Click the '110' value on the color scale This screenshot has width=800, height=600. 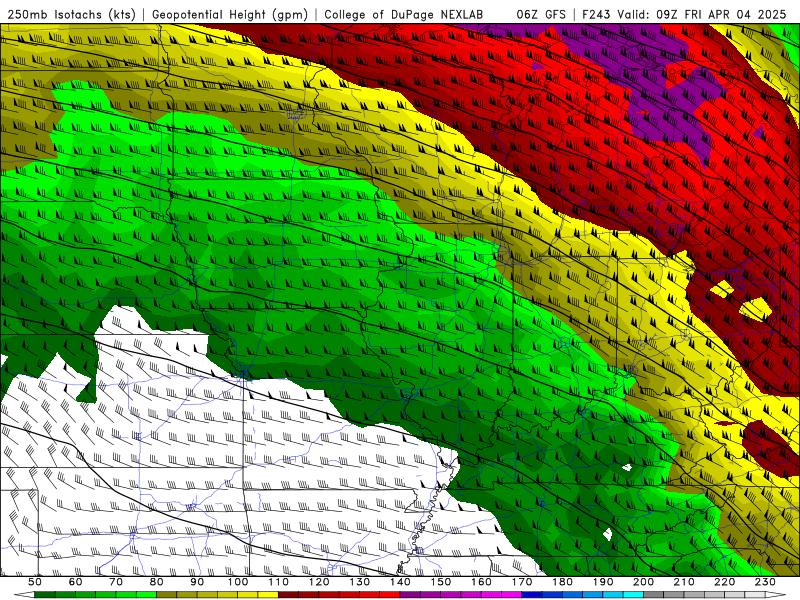point(278,582)
